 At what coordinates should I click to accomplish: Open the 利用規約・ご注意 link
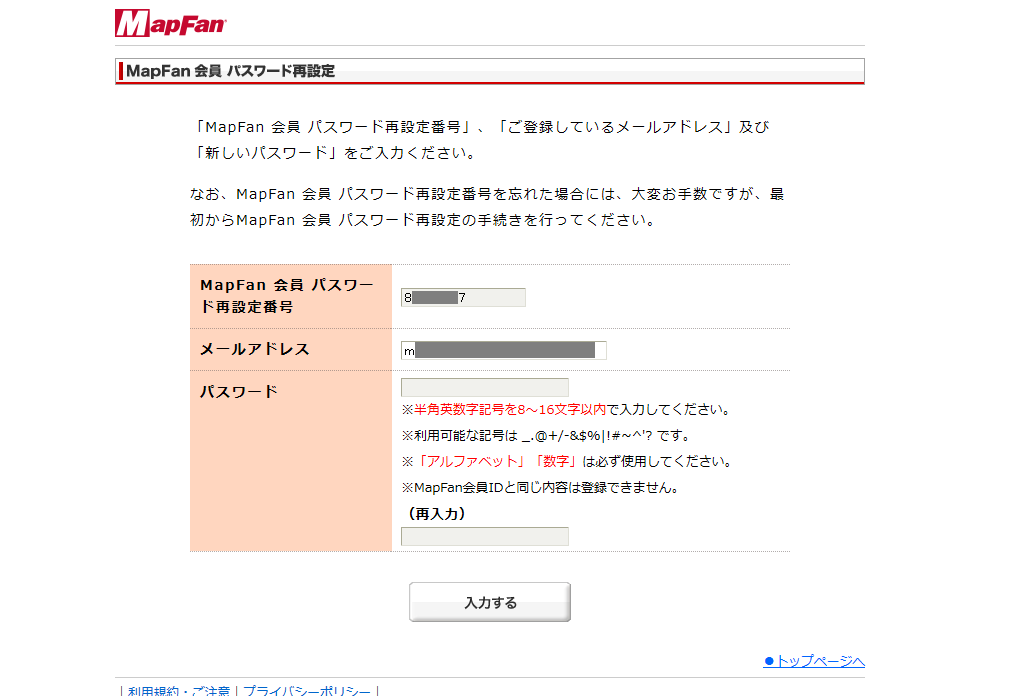coord(179,690)
